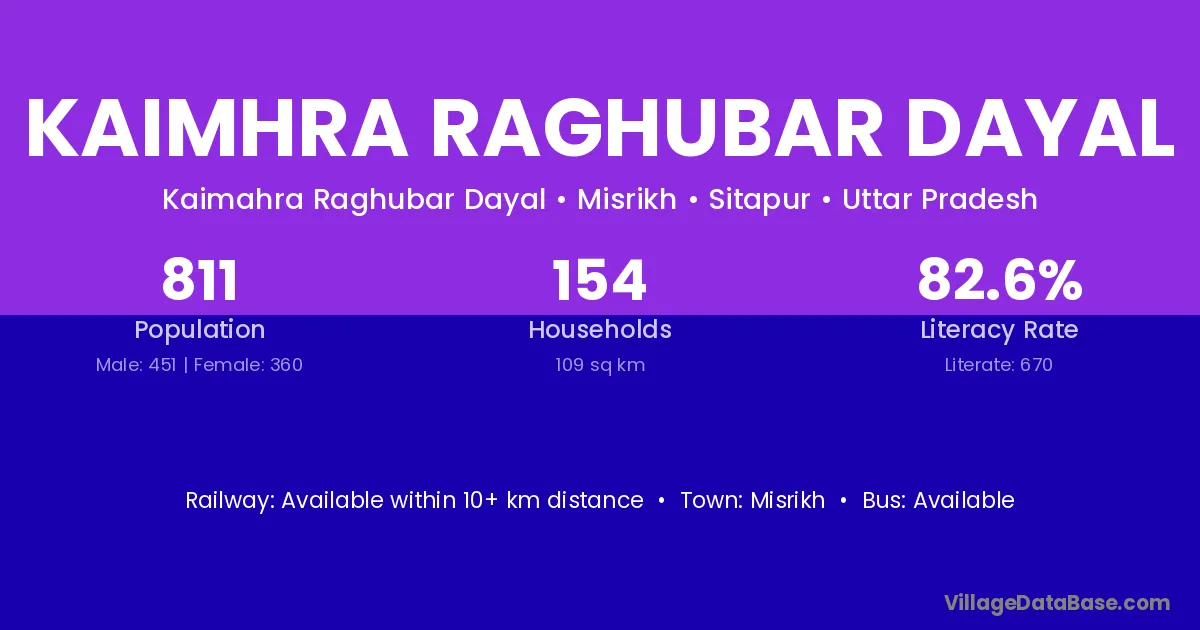Click the 82.6% literacy figure
The height and width of the screenshot is (630, 1200).
[999, 281]
